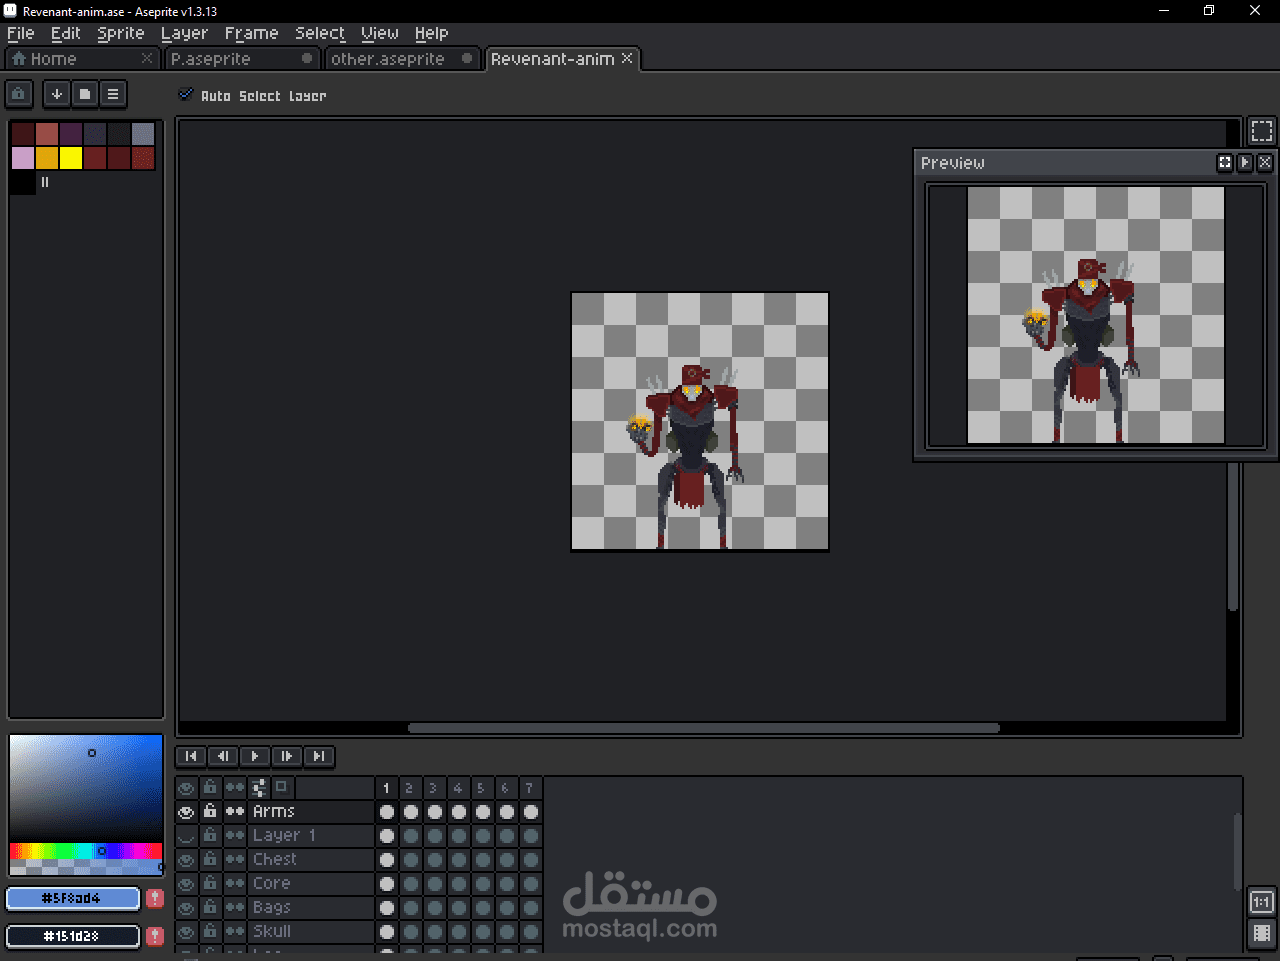Select frame 4 cel of Core layer
Image resolution: width=1280 pixels, height=961 pixels.
coord(459,884)
